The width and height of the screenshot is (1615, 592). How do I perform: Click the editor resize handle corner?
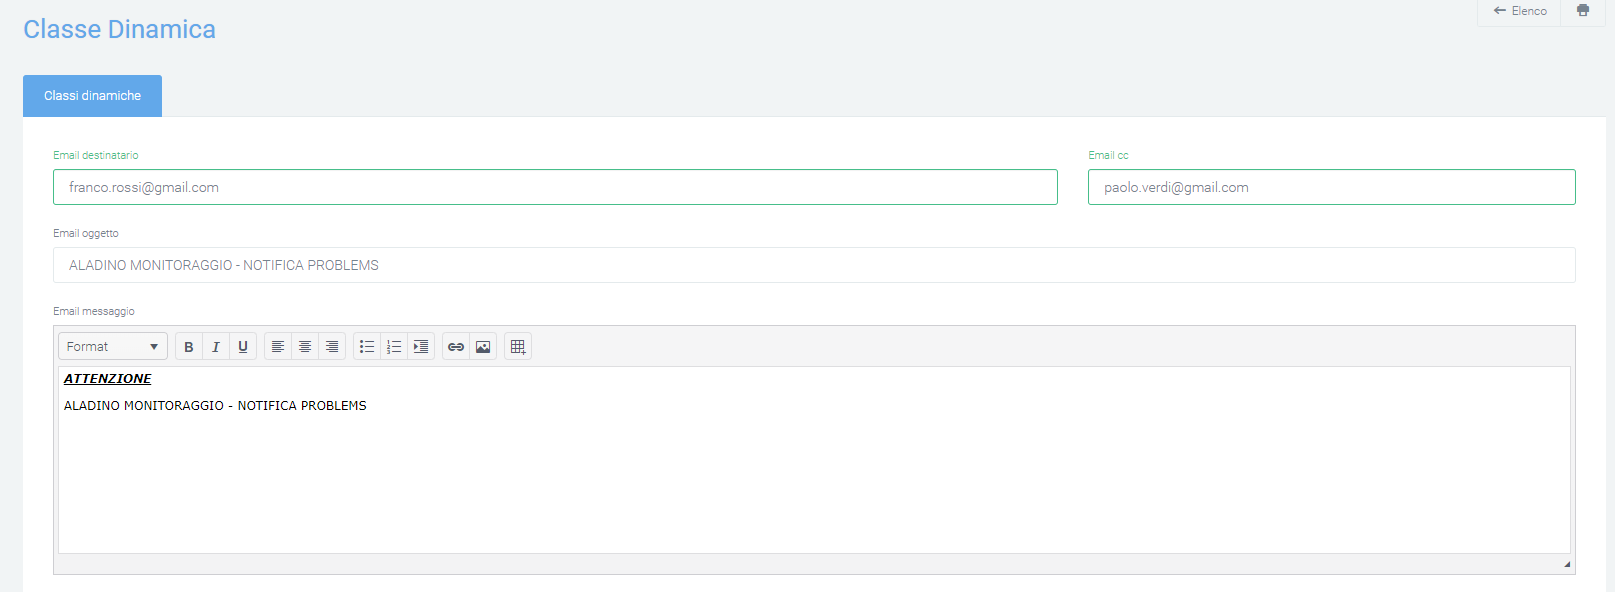click(x=1567, y=565)
